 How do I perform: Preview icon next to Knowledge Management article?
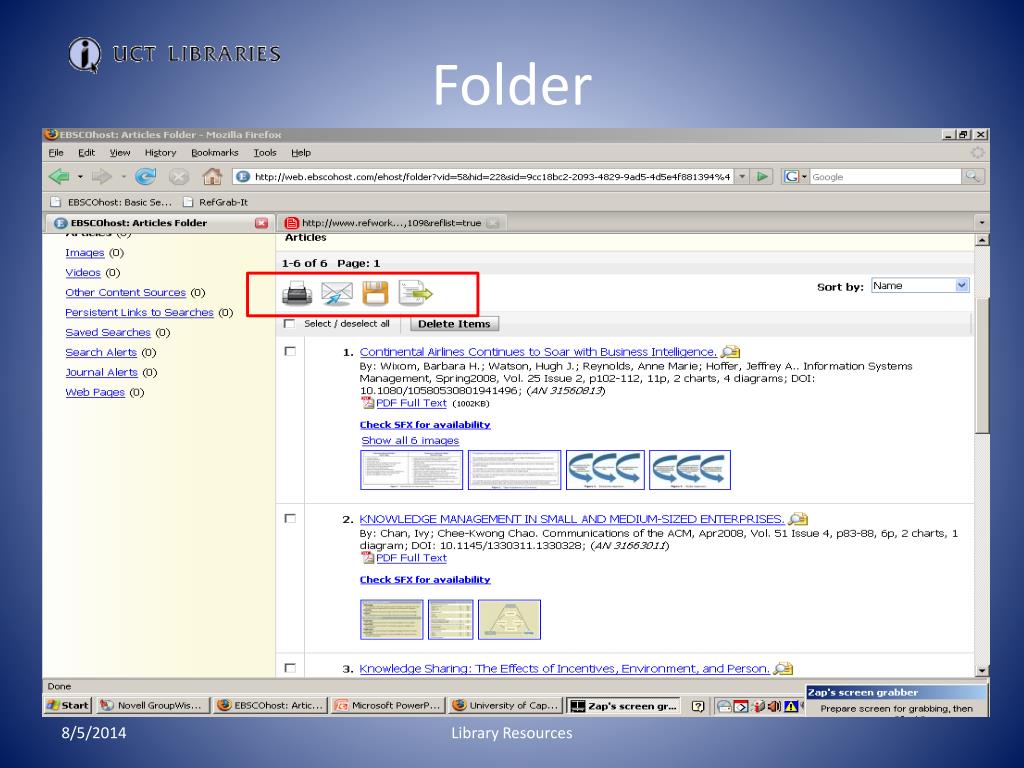(798, 519)
